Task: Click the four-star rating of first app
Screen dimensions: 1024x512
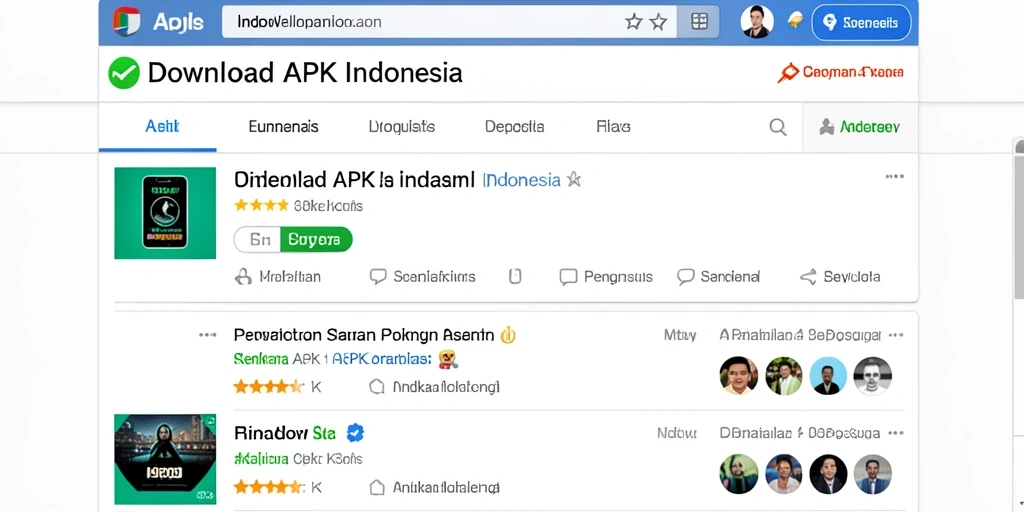Action: pyautogui.click(x=261, y=206)
